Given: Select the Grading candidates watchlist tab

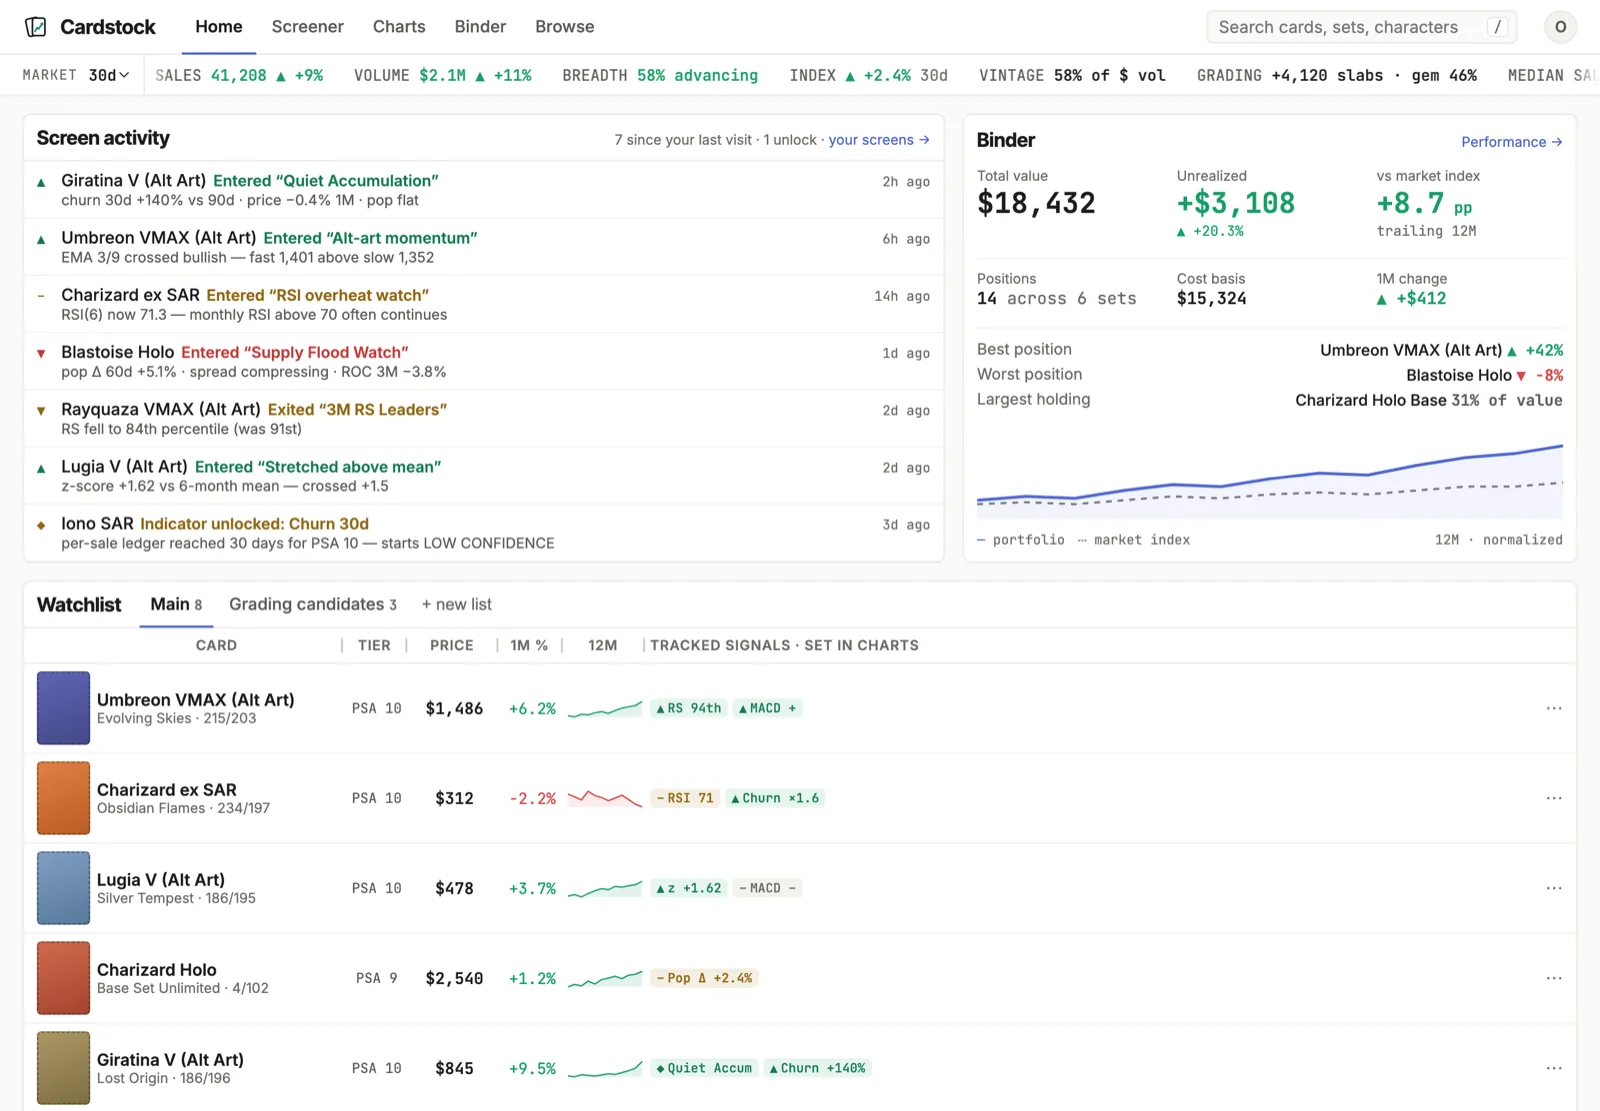Looking at the screenshot, I should point(313,604).
